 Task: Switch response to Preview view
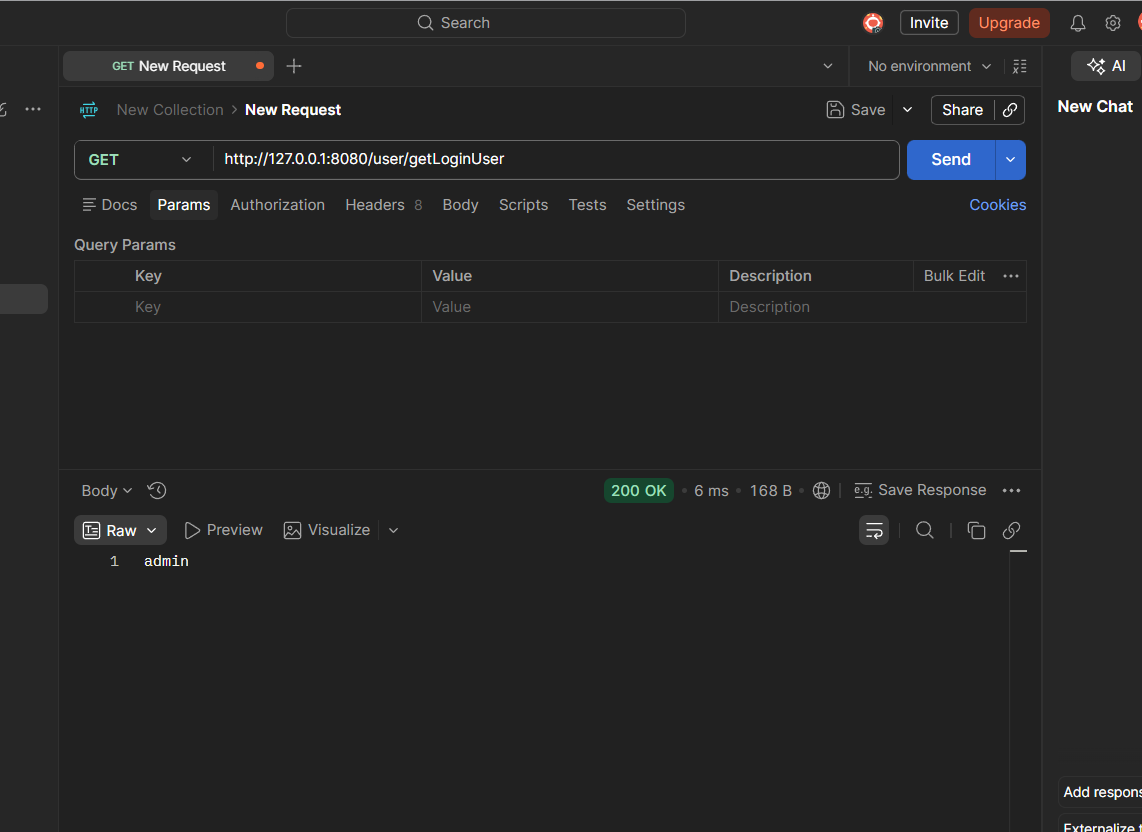click(x=223, y=530)
